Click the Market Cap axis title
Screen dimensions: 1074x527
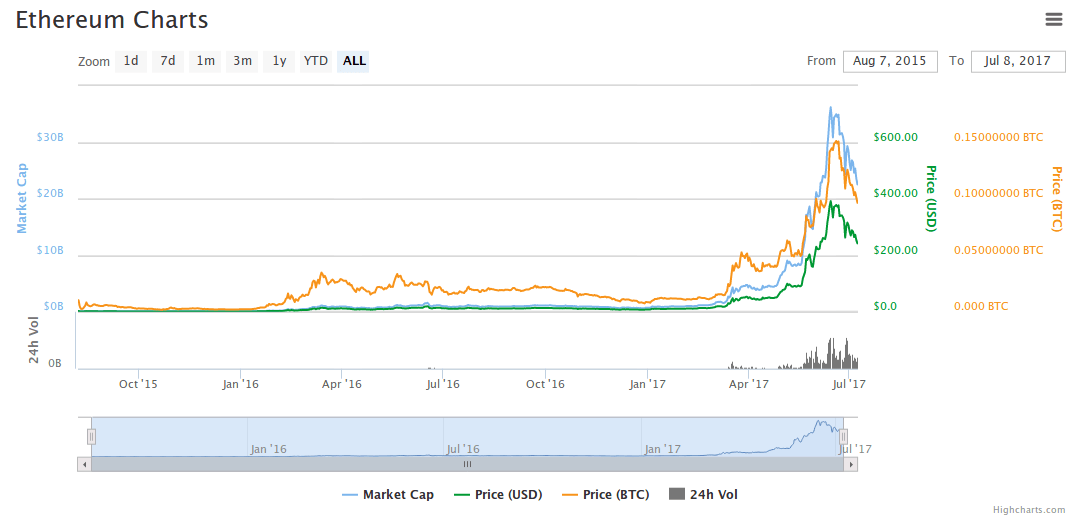tap(23, 198)
